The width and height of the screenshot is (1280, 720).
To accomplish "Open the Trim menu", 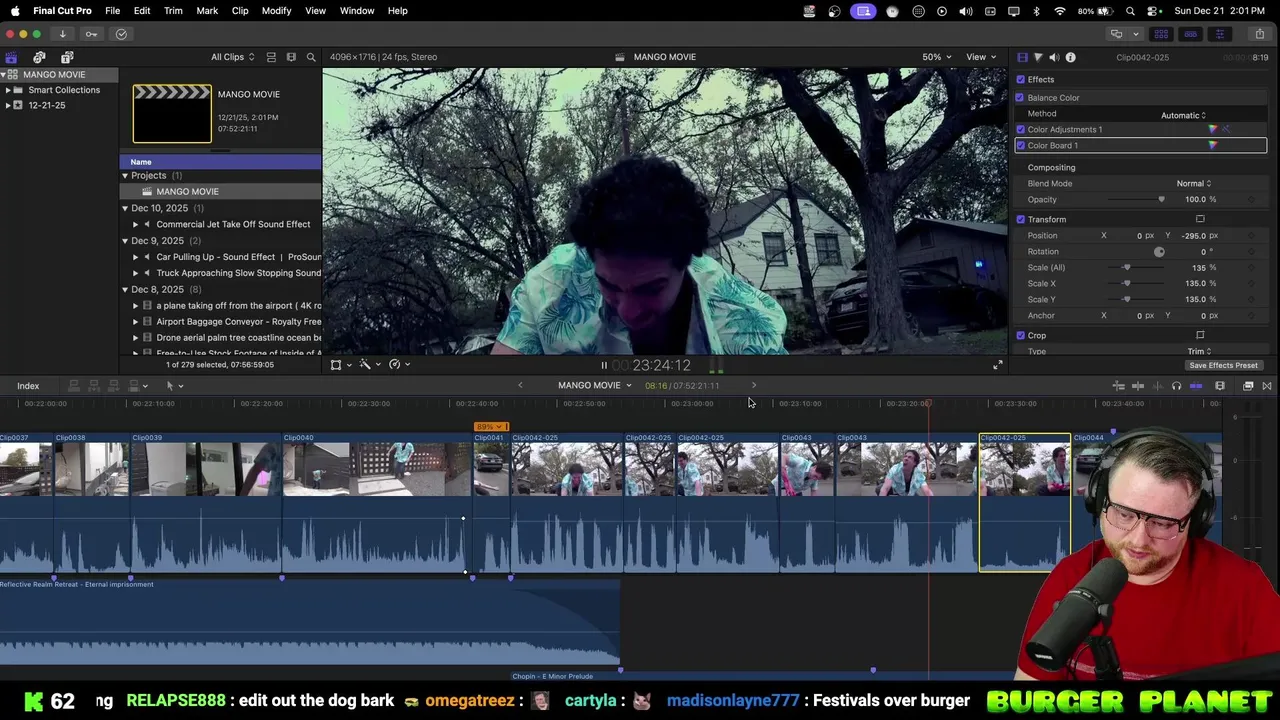I will coord(173,10).
